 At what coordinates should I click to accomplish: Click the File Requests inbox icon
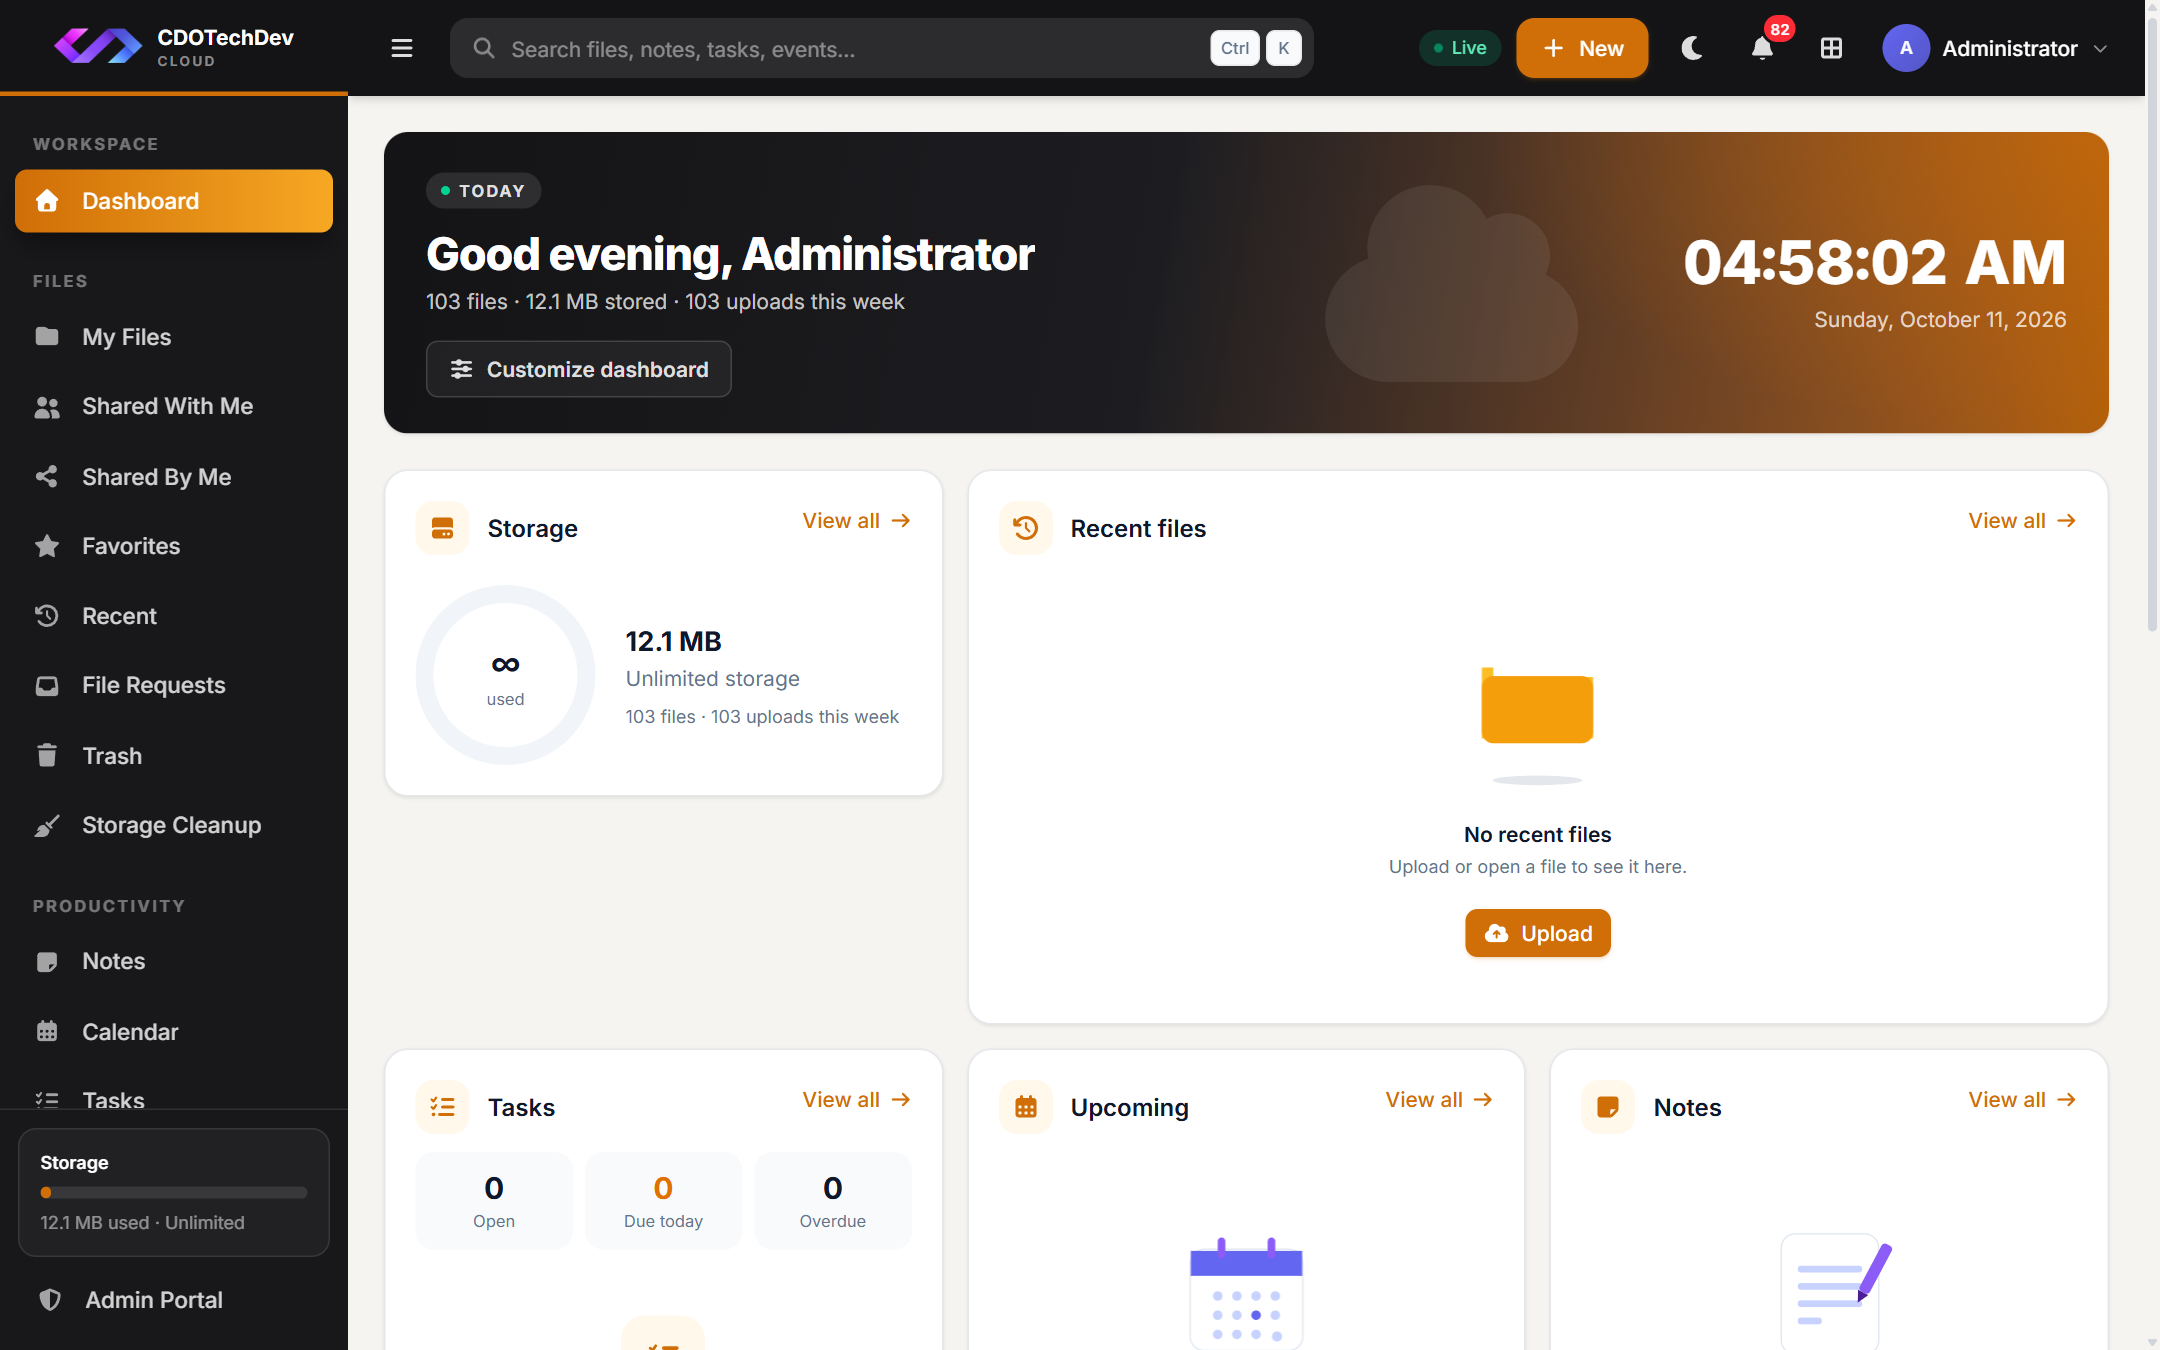point(47,685)
